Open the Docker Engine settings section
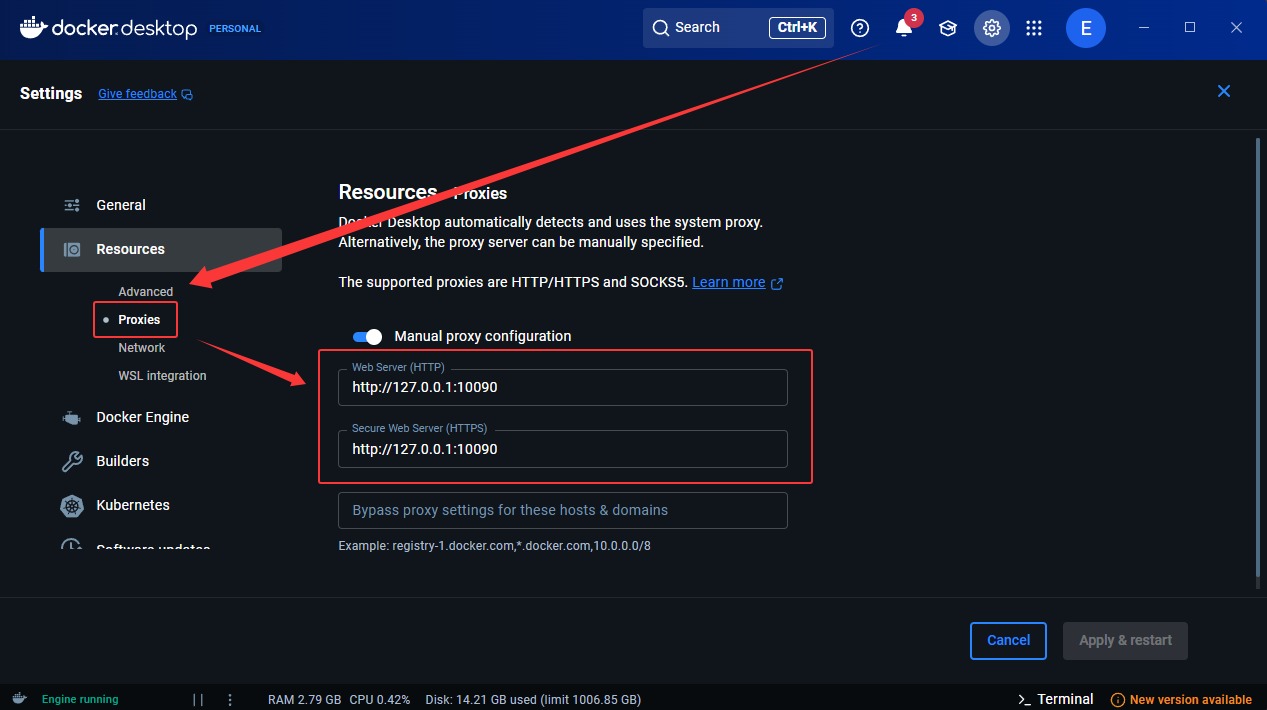 (x=142, y=417)
